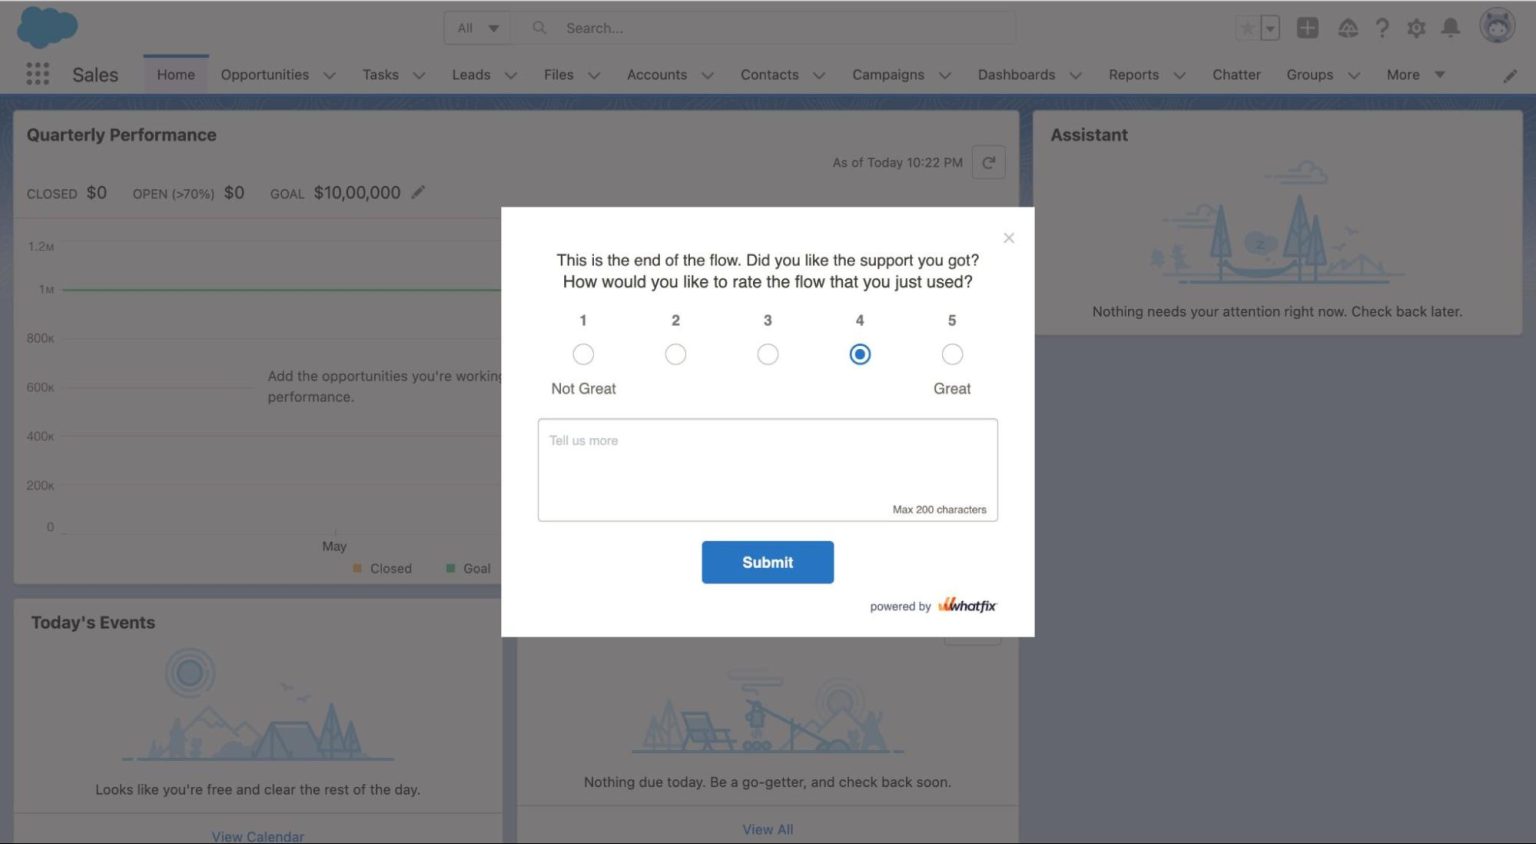This screenshot has width=1536, height=844.
Task: Switch to the Dashboards tab
Action: 1016,74
